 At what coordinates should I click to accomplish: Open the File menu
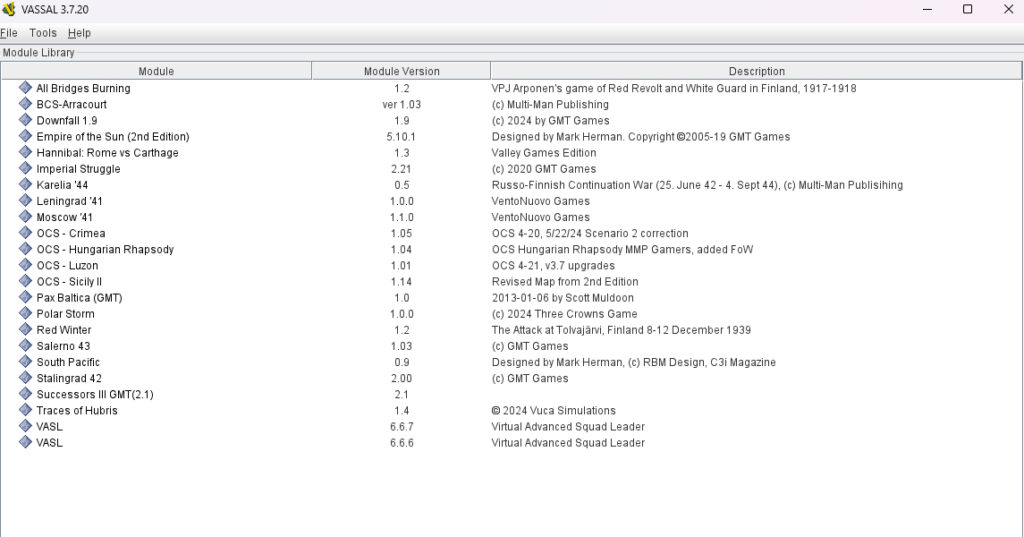(x=9, y=33)
